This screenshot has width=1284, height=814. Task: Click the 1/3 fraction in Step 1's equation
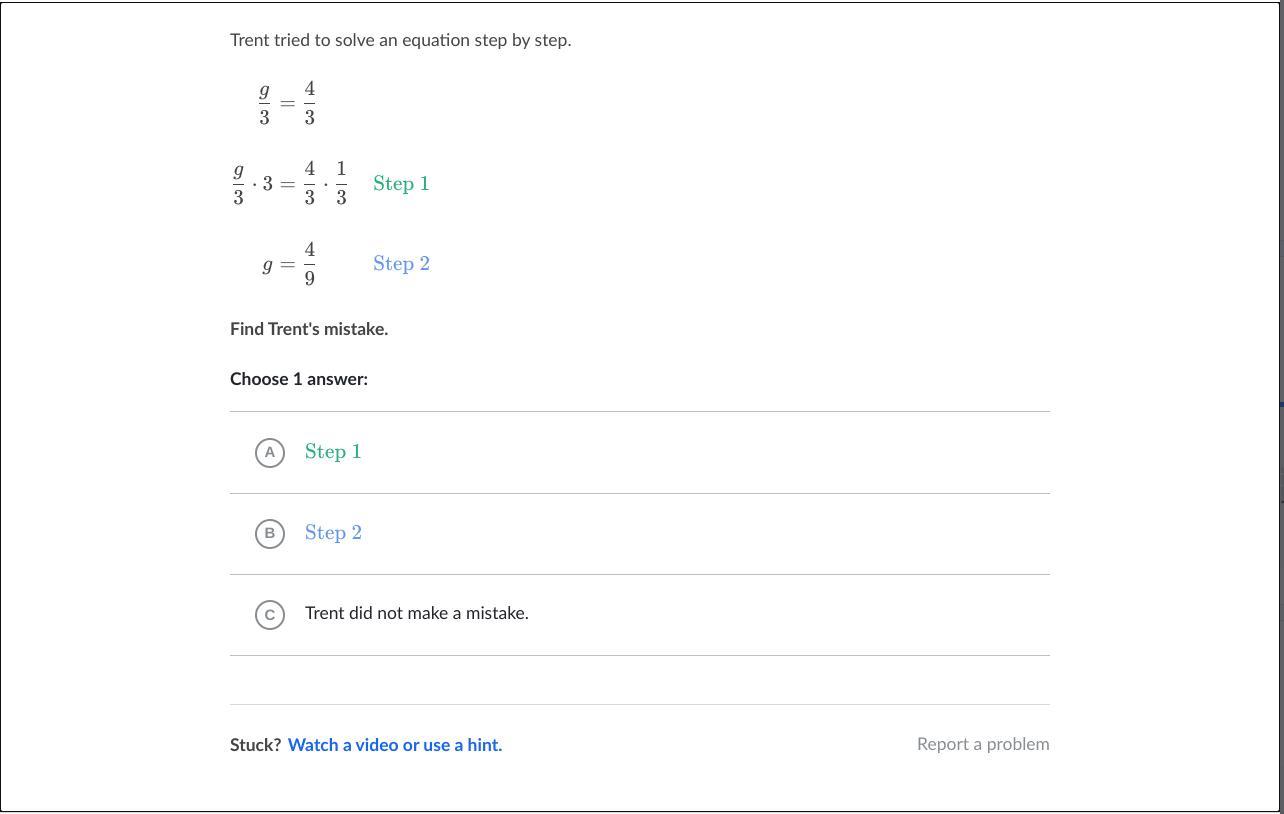[x=341, y=184]
